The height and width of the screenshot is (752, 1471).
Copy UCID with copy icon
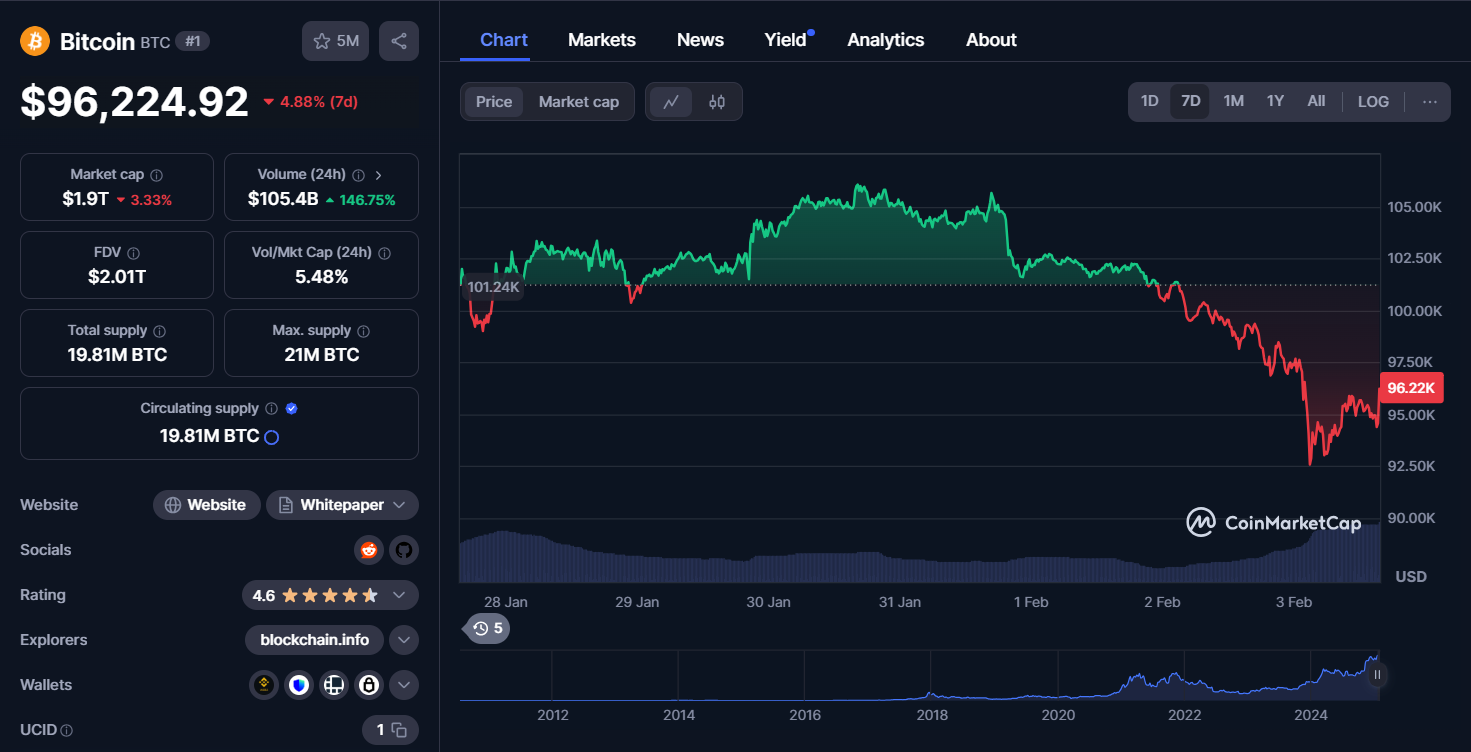(399, 730)
